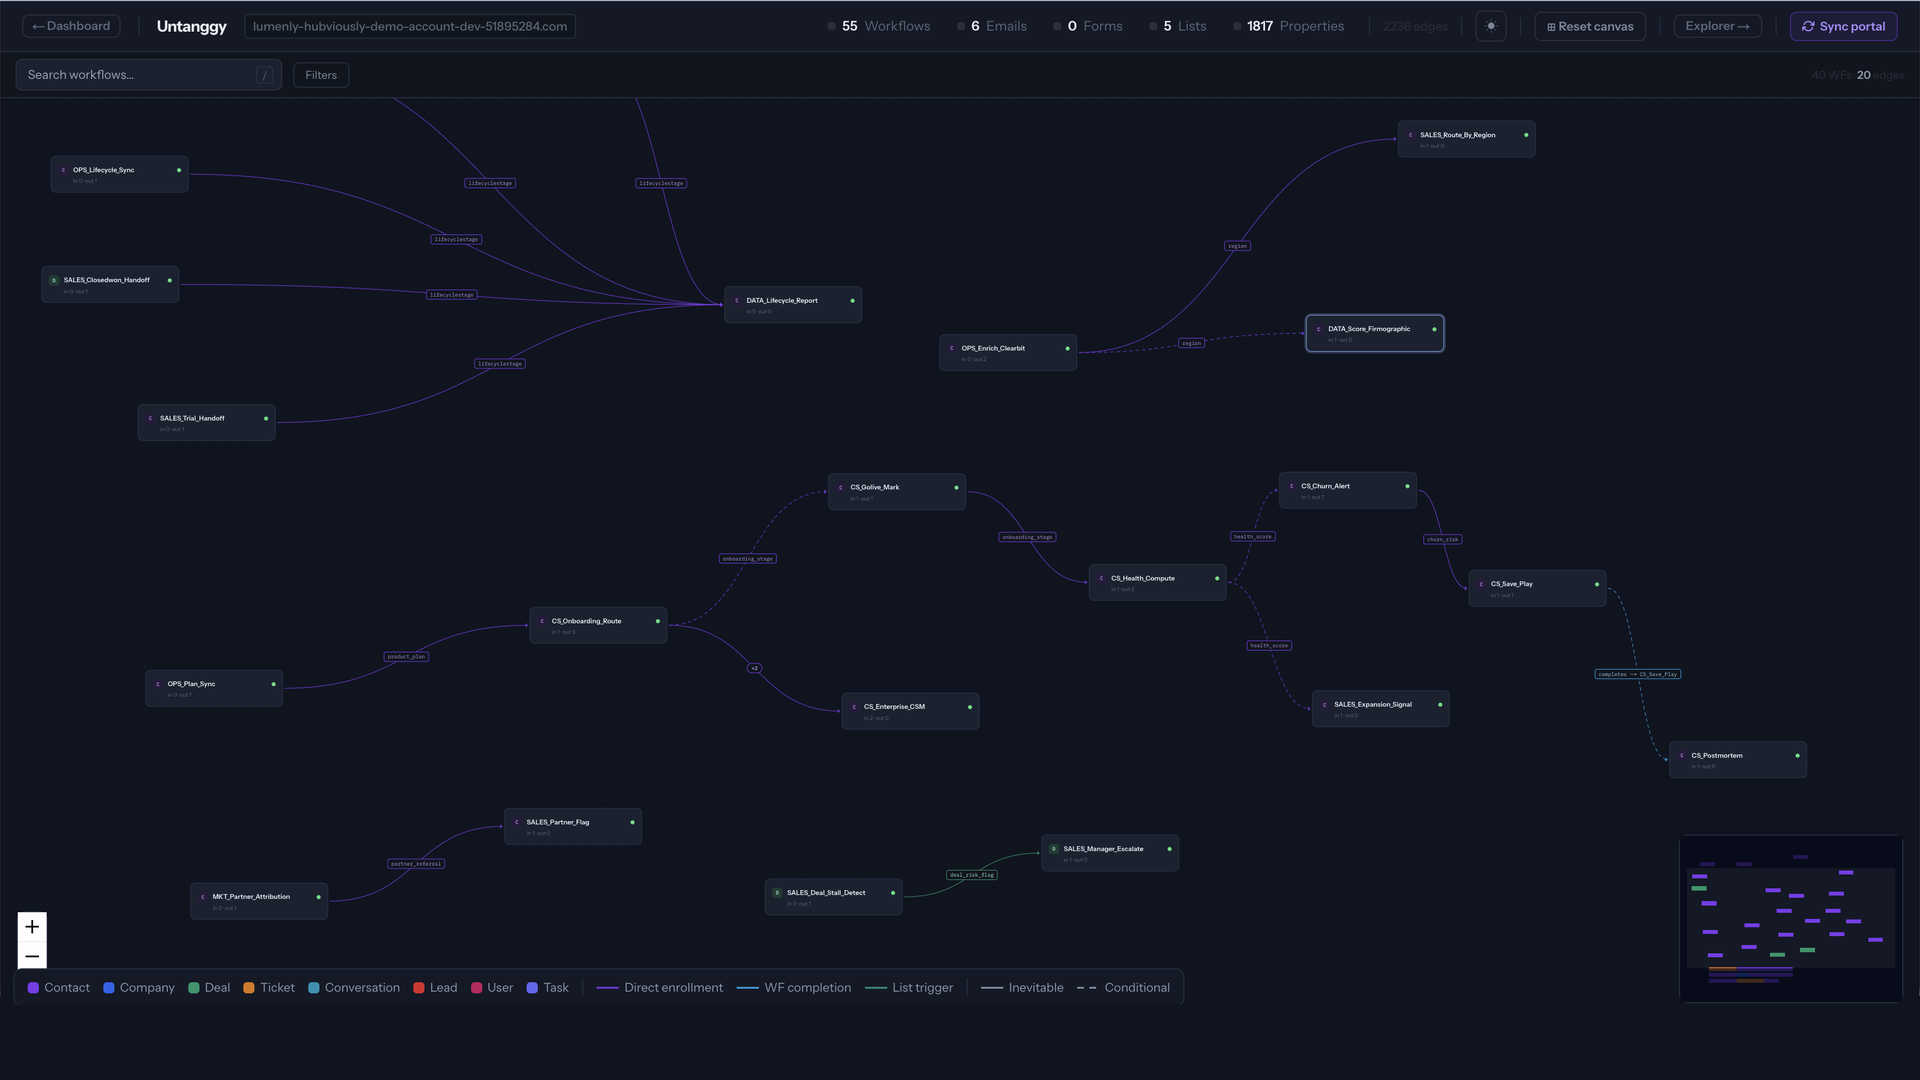This screenshot has height=1080, width=1920.
Task: Toggle the light/dark theme sun icon
Action: point(1490,26)
